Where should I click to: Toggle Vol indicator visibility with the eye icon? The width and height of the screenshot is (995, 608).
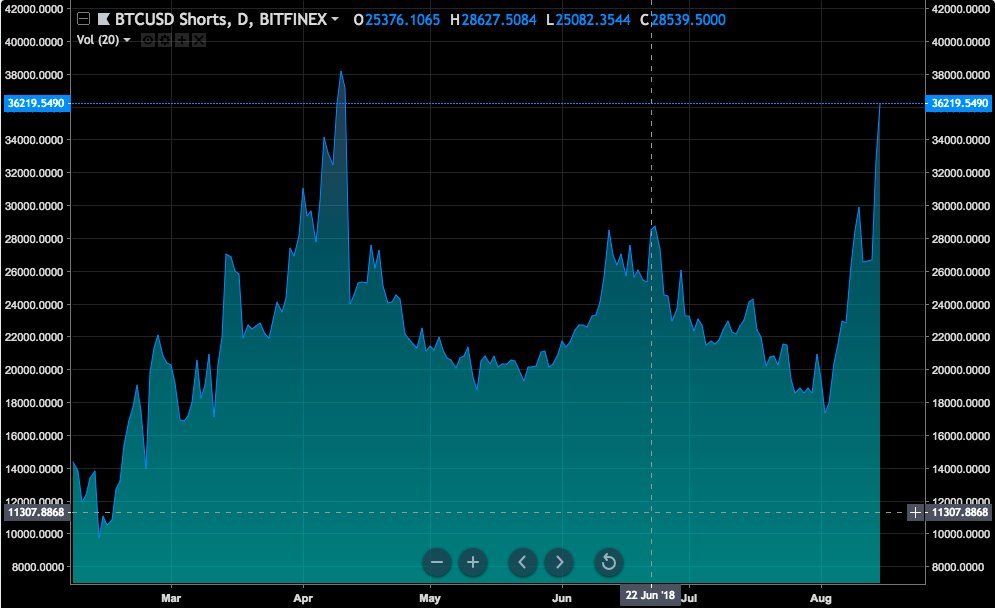147,41
